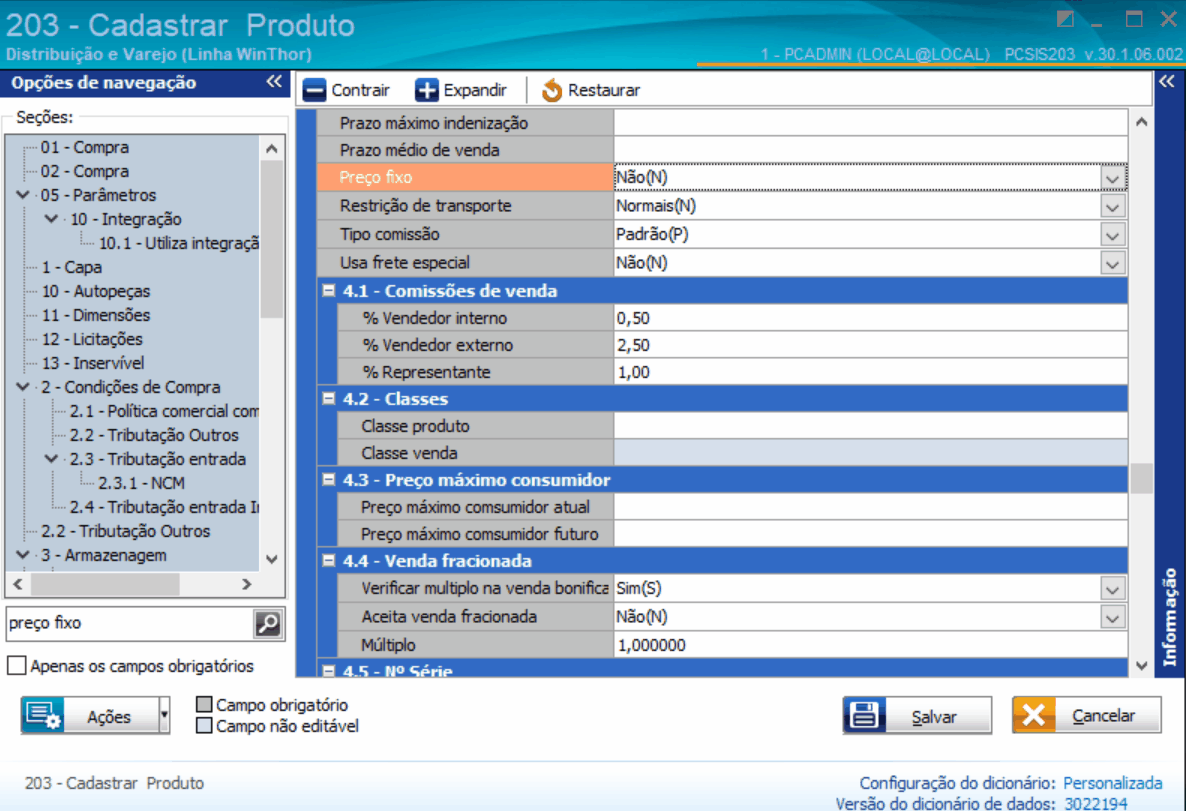Open the Verificar multiplo na venda dropdown
1186x811 pixels.
coord(1112,589)
